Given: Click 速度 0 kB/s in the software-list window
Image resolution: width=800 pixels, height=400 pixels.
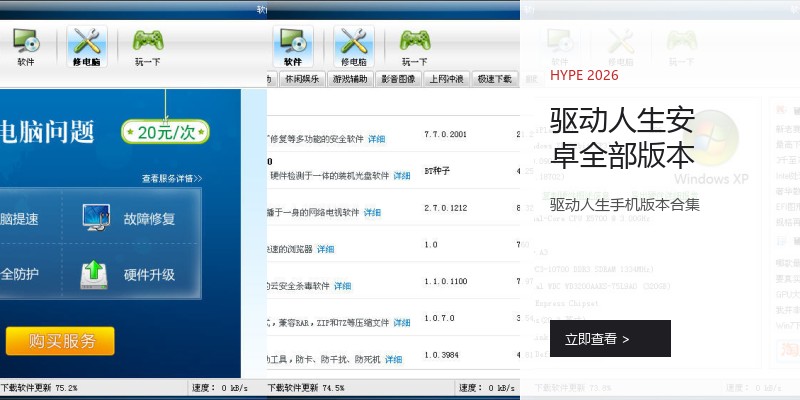Looking at the screenshot, I should point(487,388).
